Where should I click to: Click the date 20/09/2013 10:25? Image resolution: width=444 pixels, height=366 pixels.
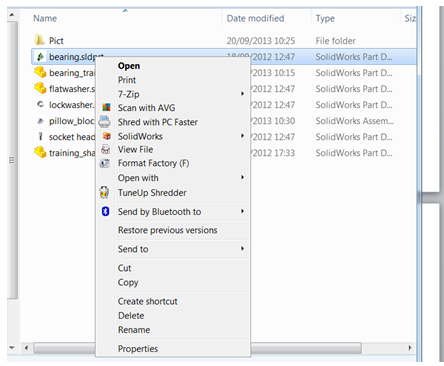[x=261, y=41]
